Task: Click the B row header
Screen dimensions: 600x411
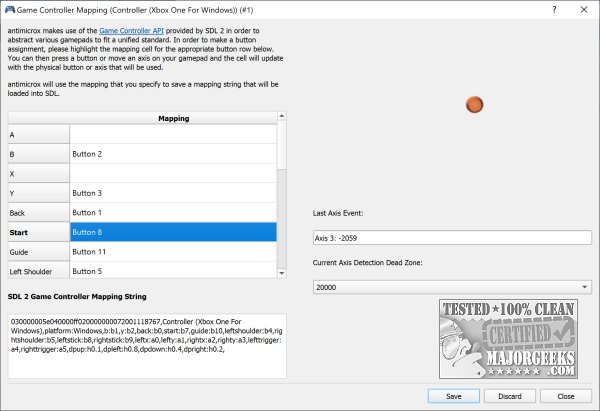Action: [39, 154]
